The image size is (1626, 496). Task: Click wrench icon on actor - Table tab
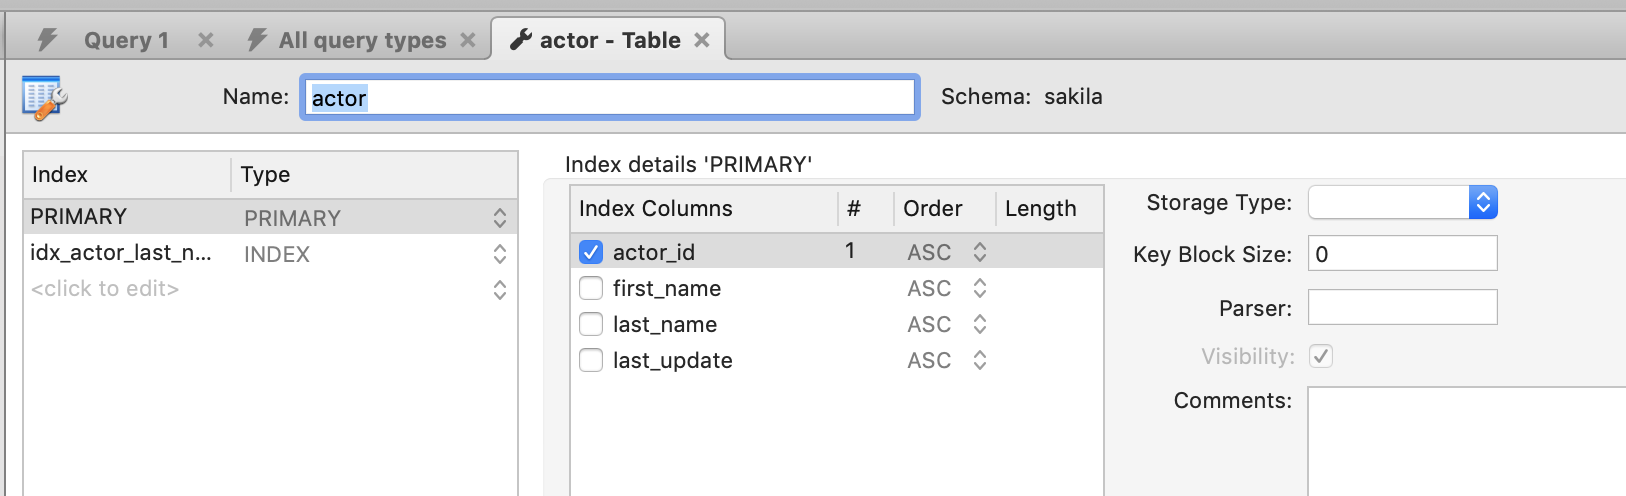521,40
